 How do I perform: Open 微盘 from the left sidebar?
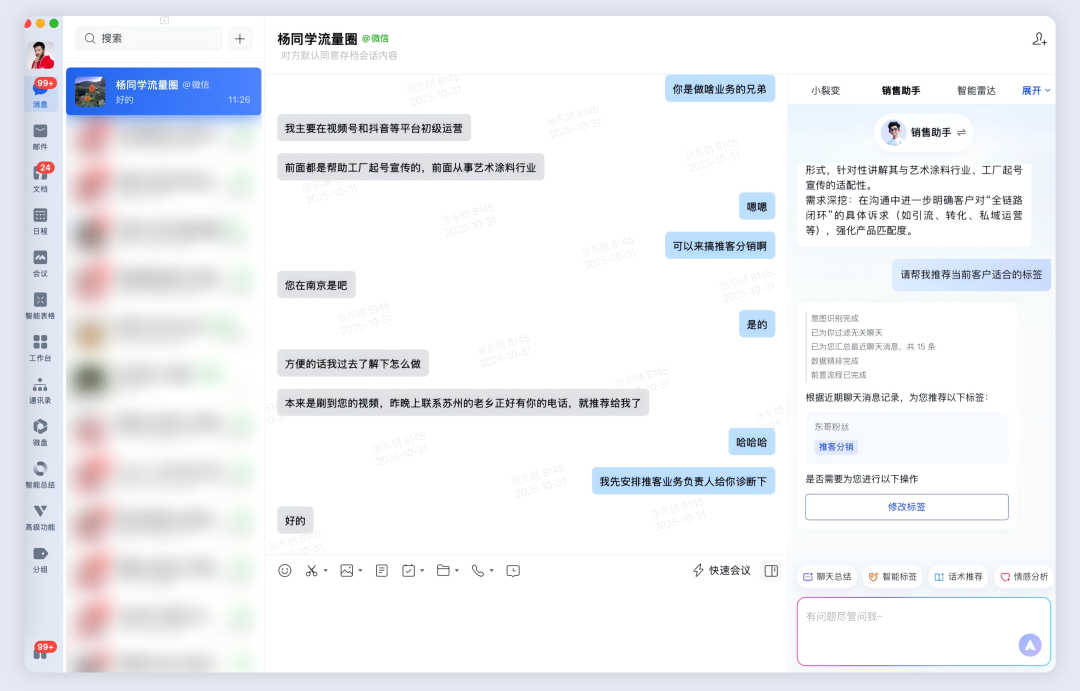[40, 432]
